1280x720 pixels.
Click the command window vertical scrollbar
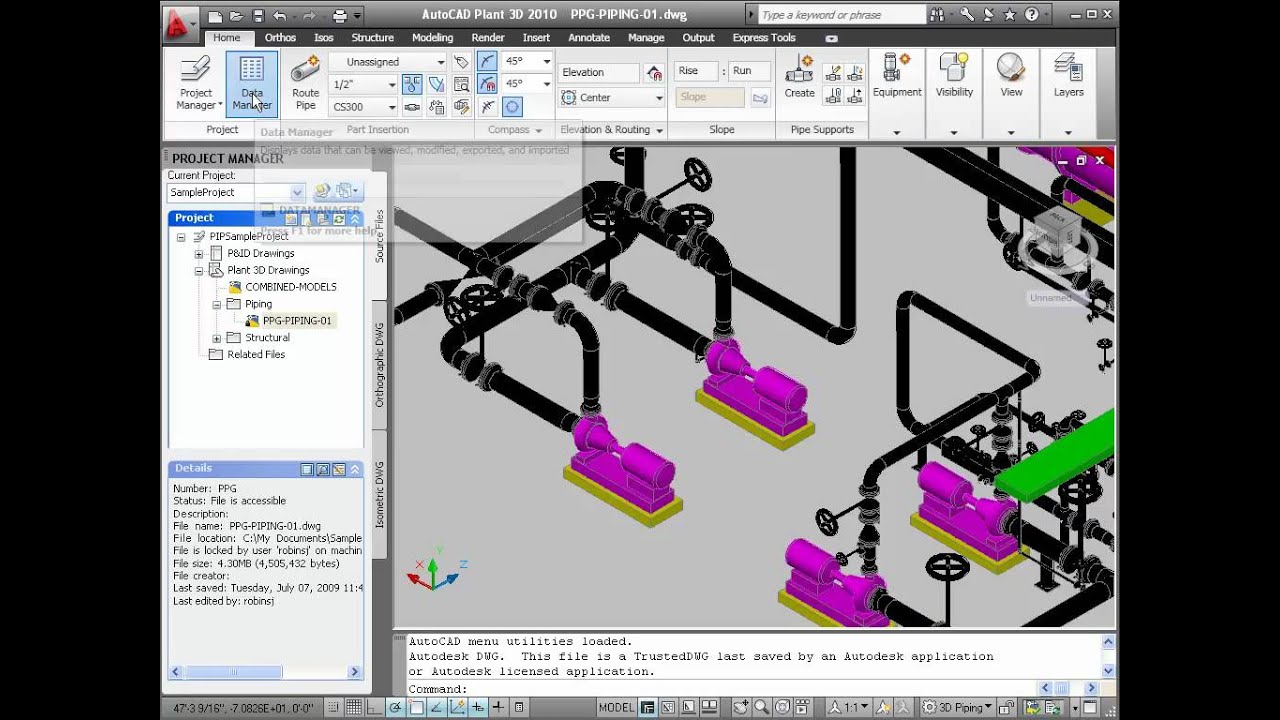tap(1108, 656)
